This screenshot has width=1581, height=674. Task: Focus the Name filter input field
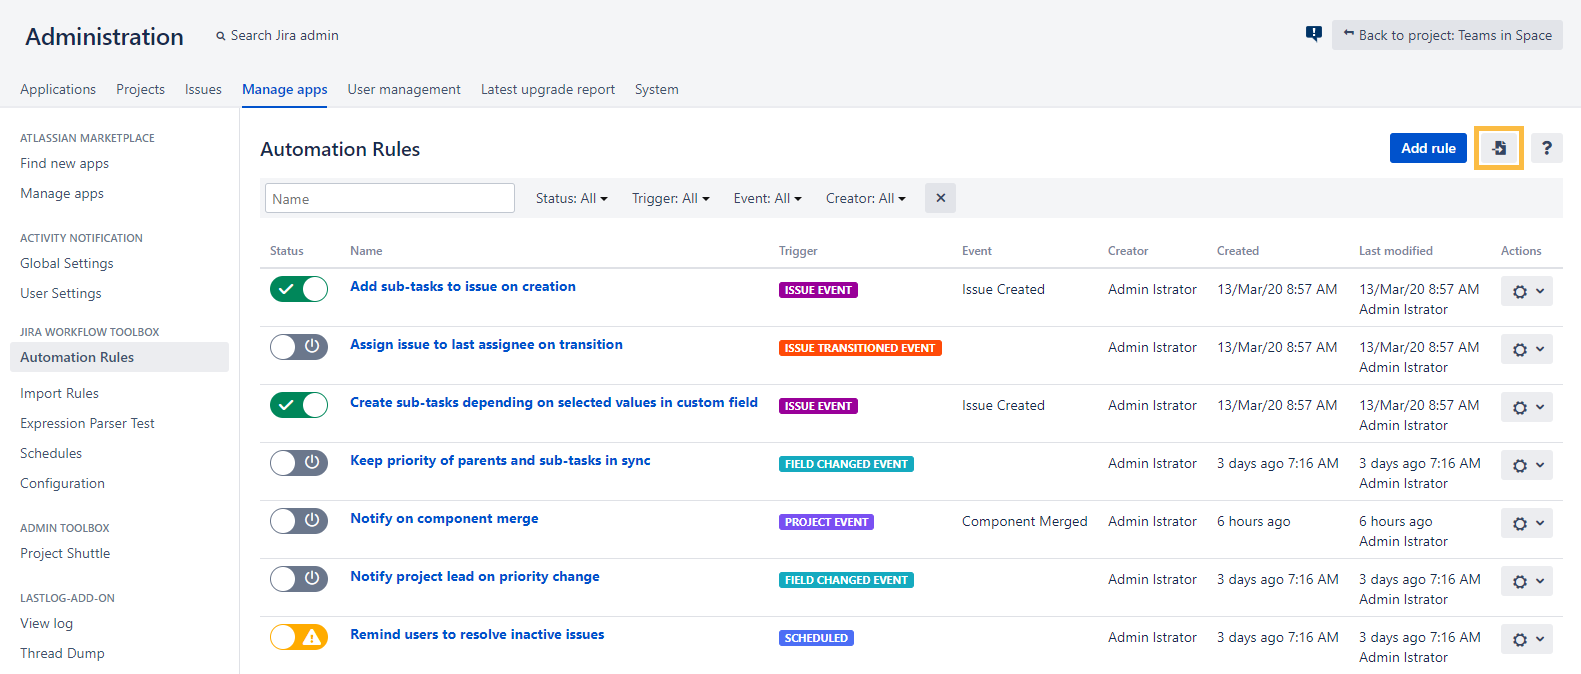[390, 198]
